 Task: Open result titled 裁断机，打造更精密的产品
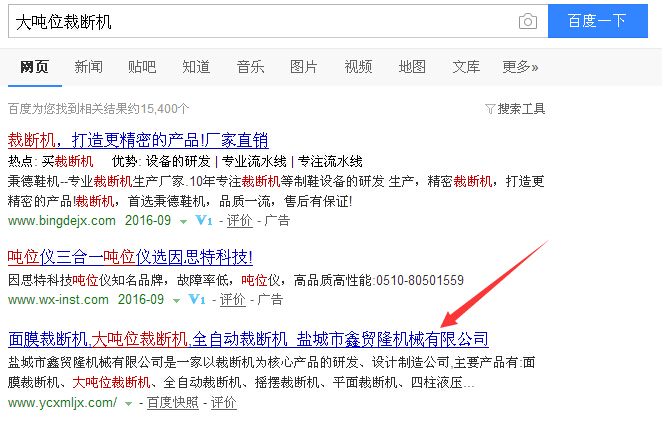point(138,140)
